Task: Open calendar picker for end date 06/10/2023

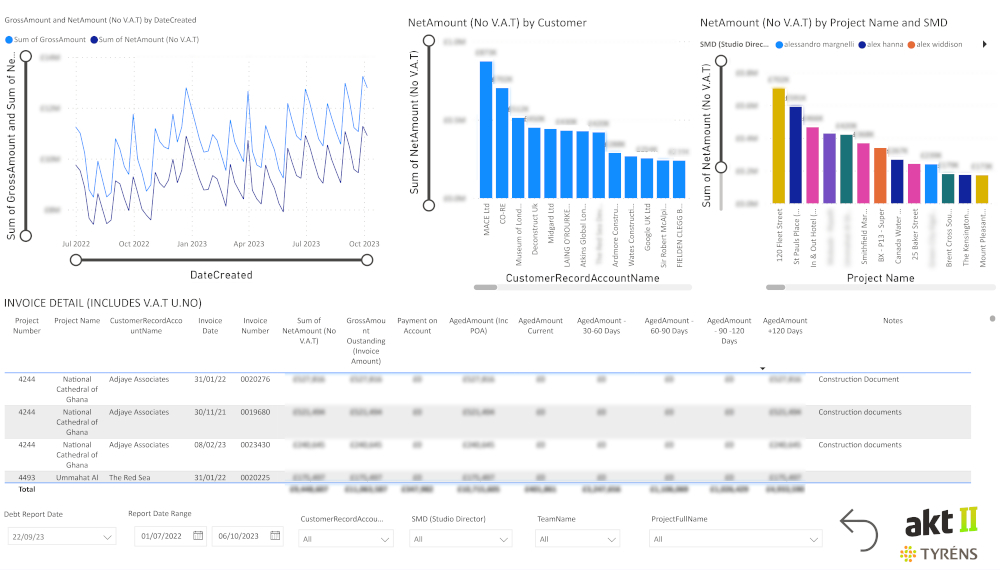Action: (275, 536)
